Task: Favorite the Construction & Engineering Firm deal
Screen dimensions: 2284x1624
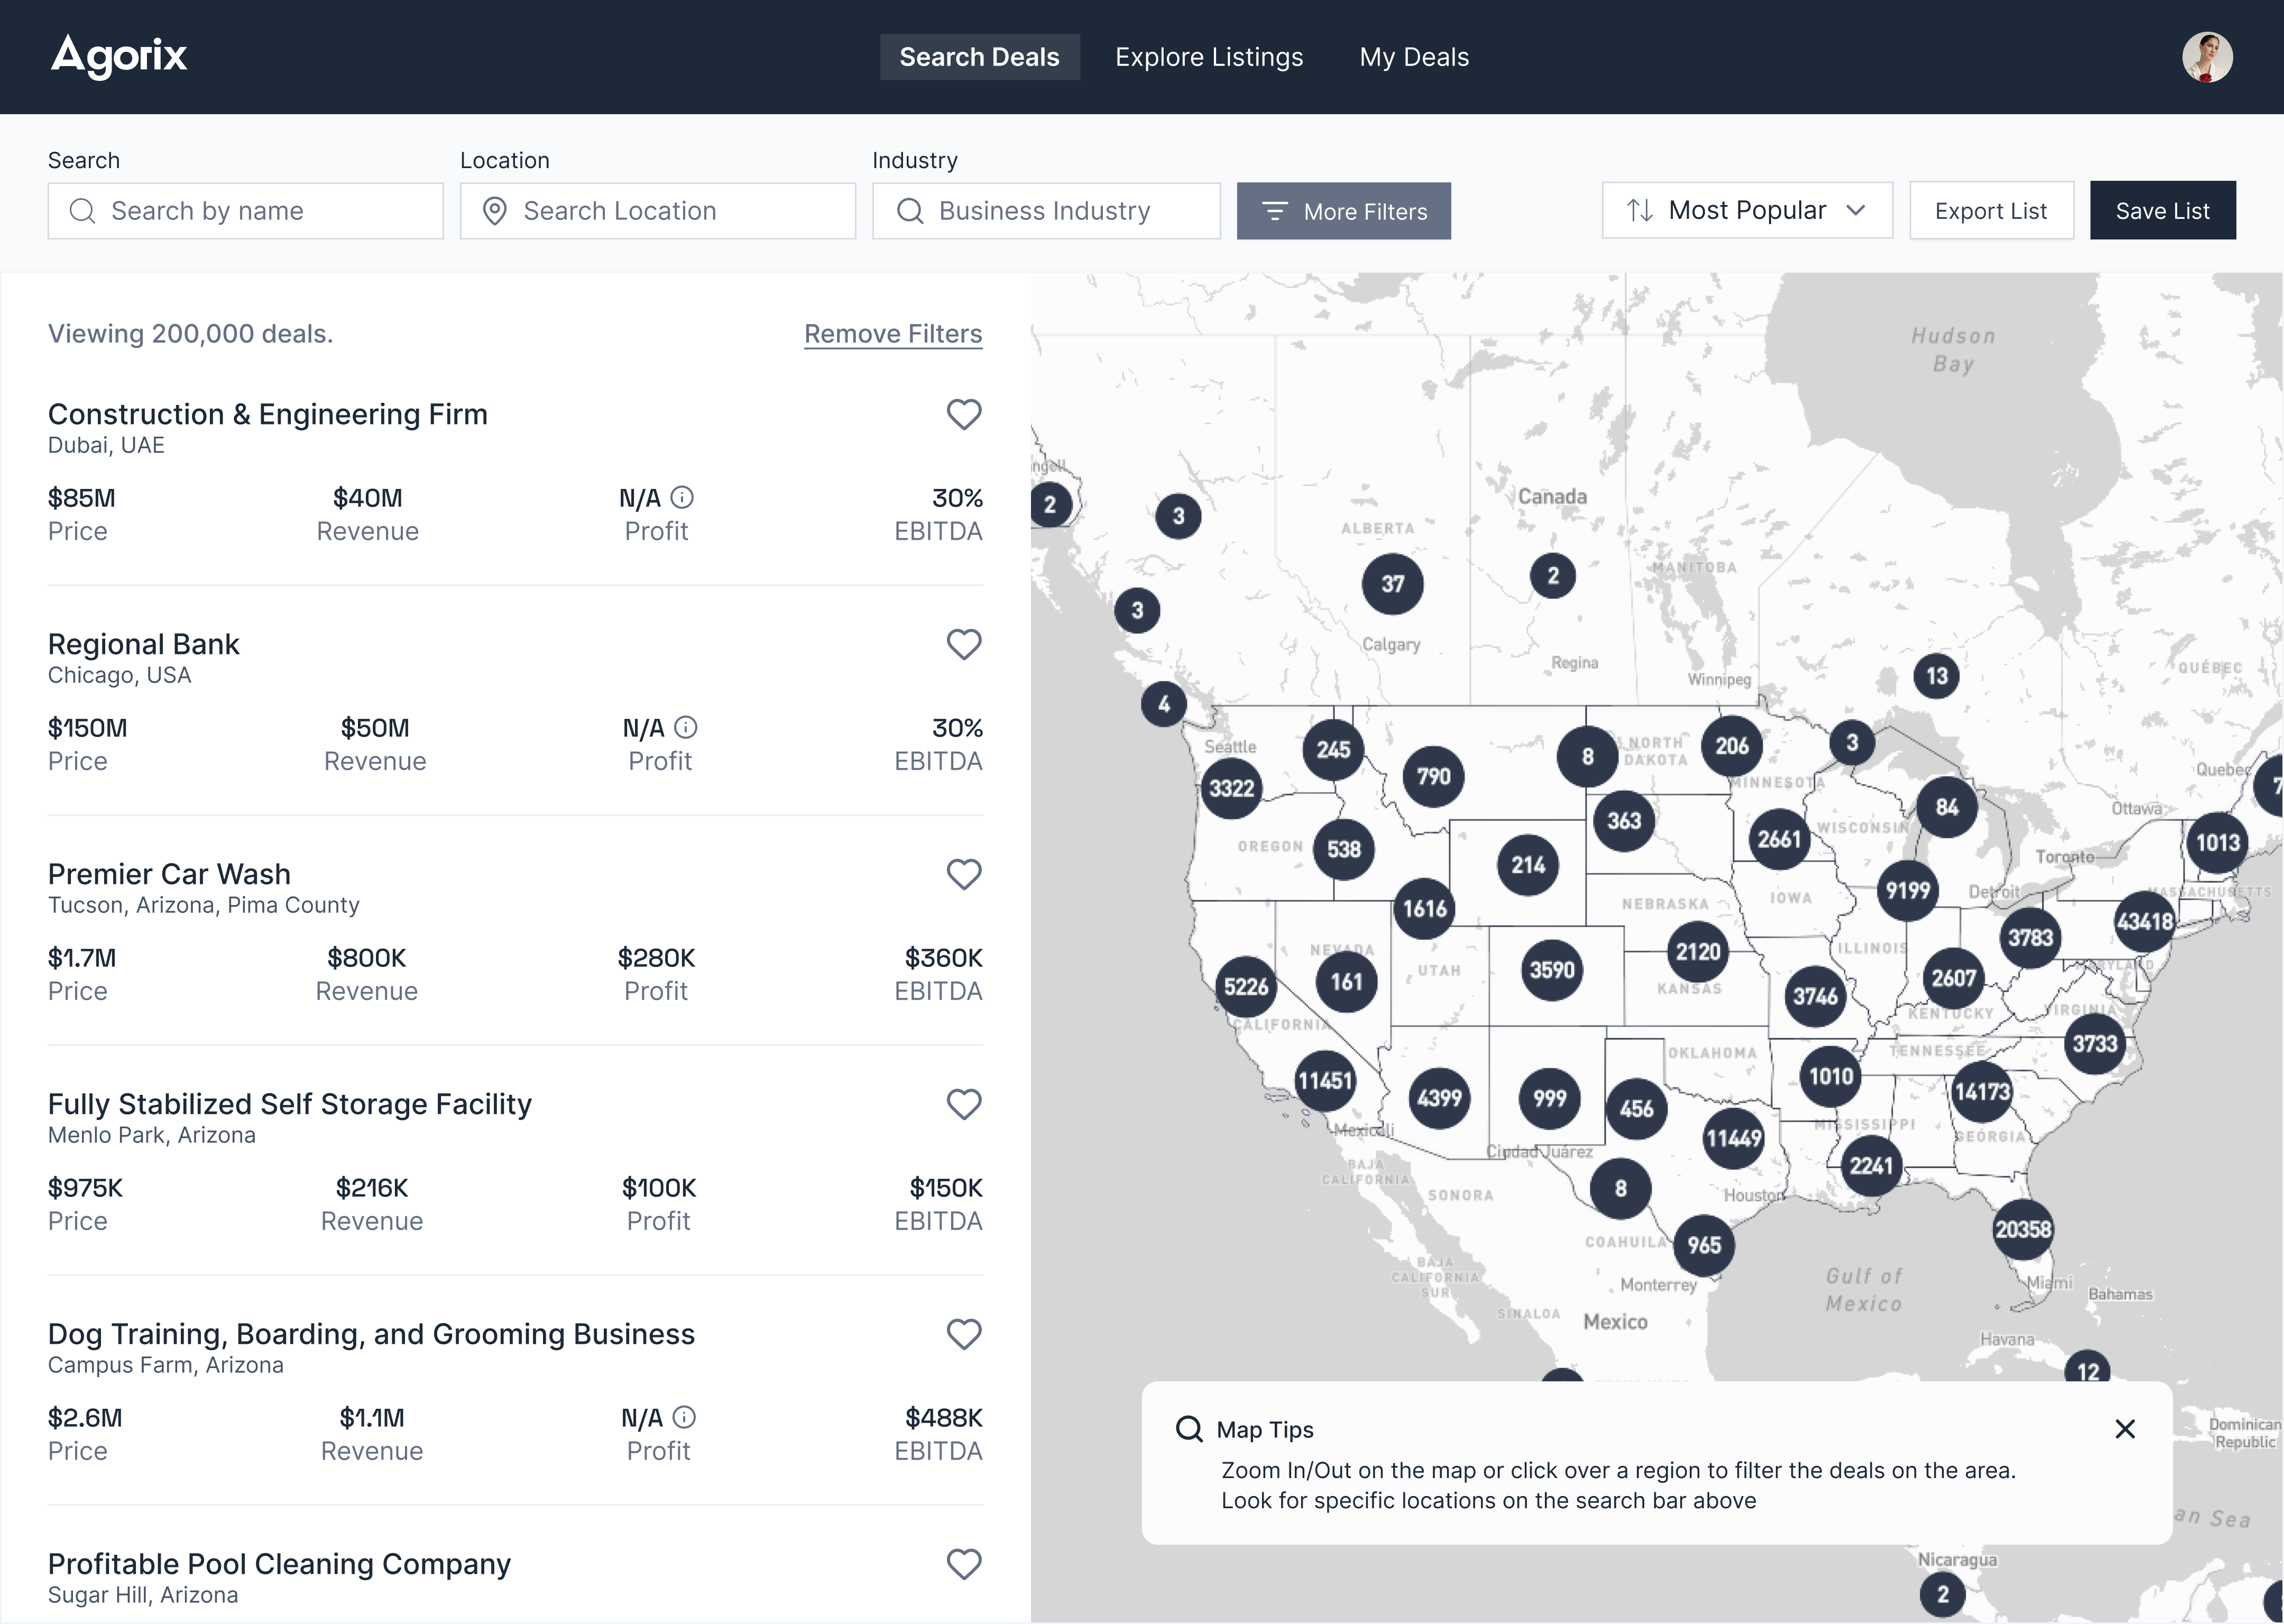Action: 964,414
